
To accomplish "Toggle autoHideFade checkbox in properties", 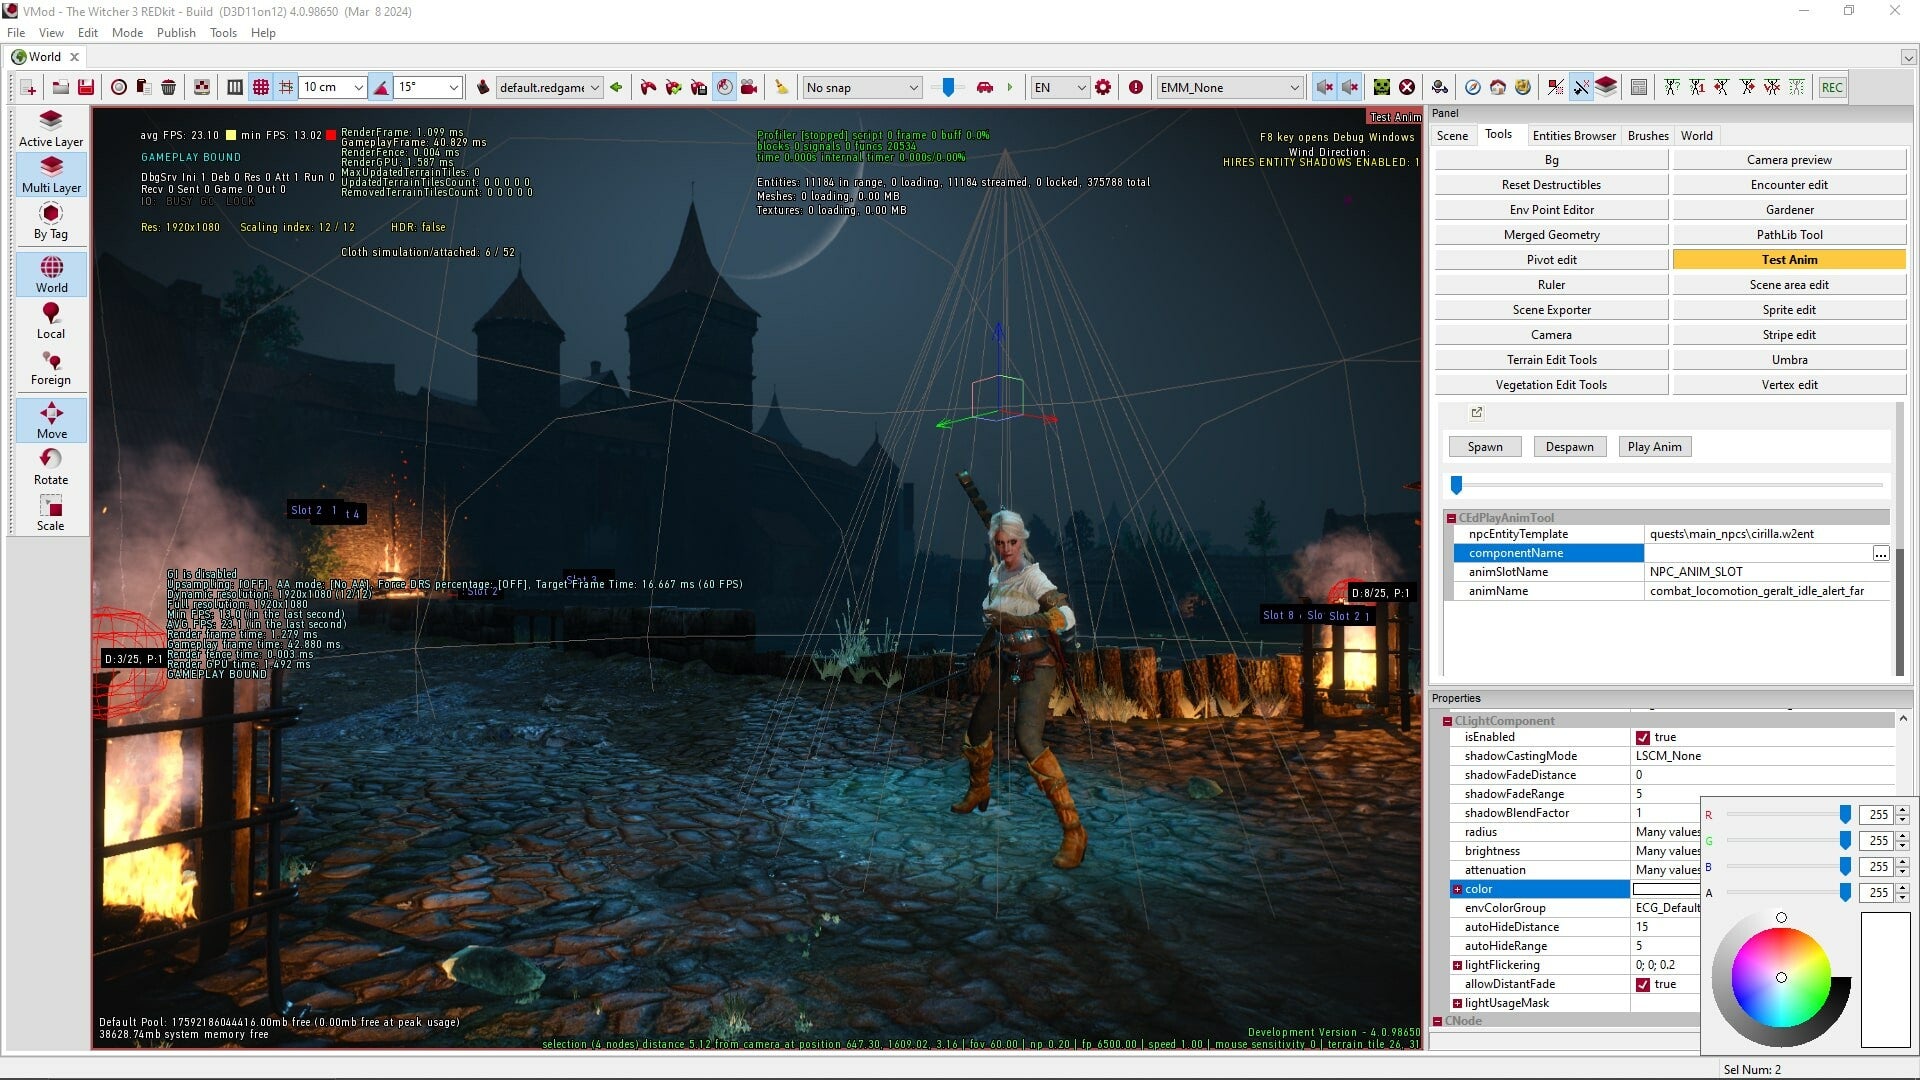I will [1642, 984].
